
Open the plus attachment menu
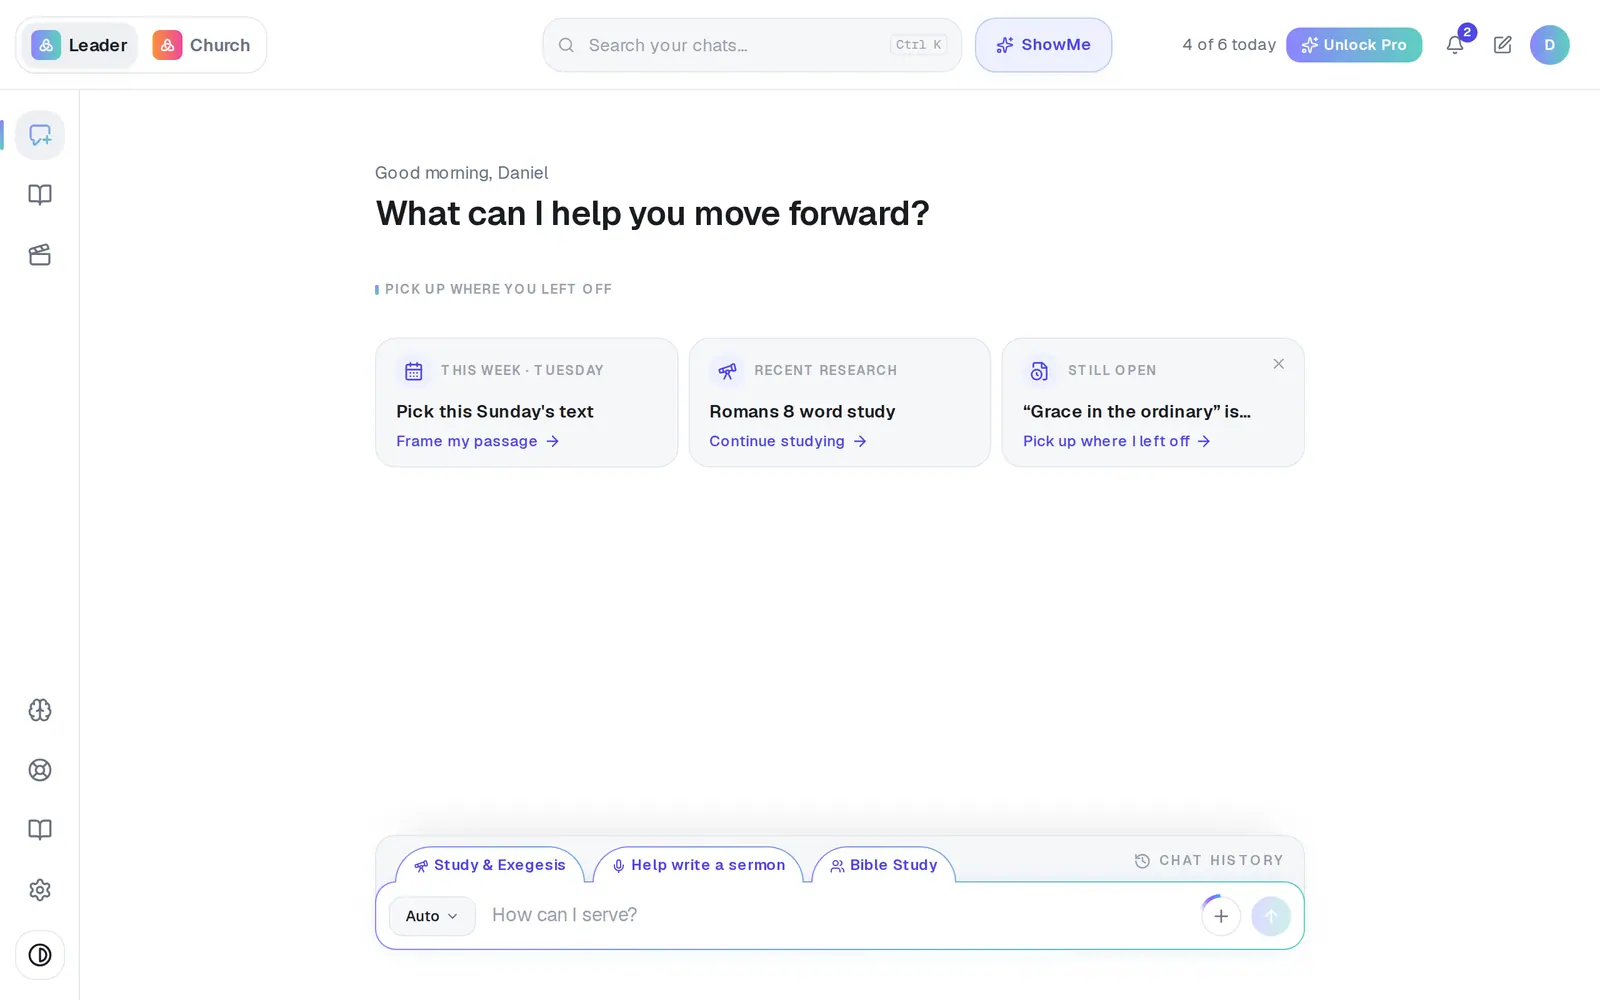1221,916
